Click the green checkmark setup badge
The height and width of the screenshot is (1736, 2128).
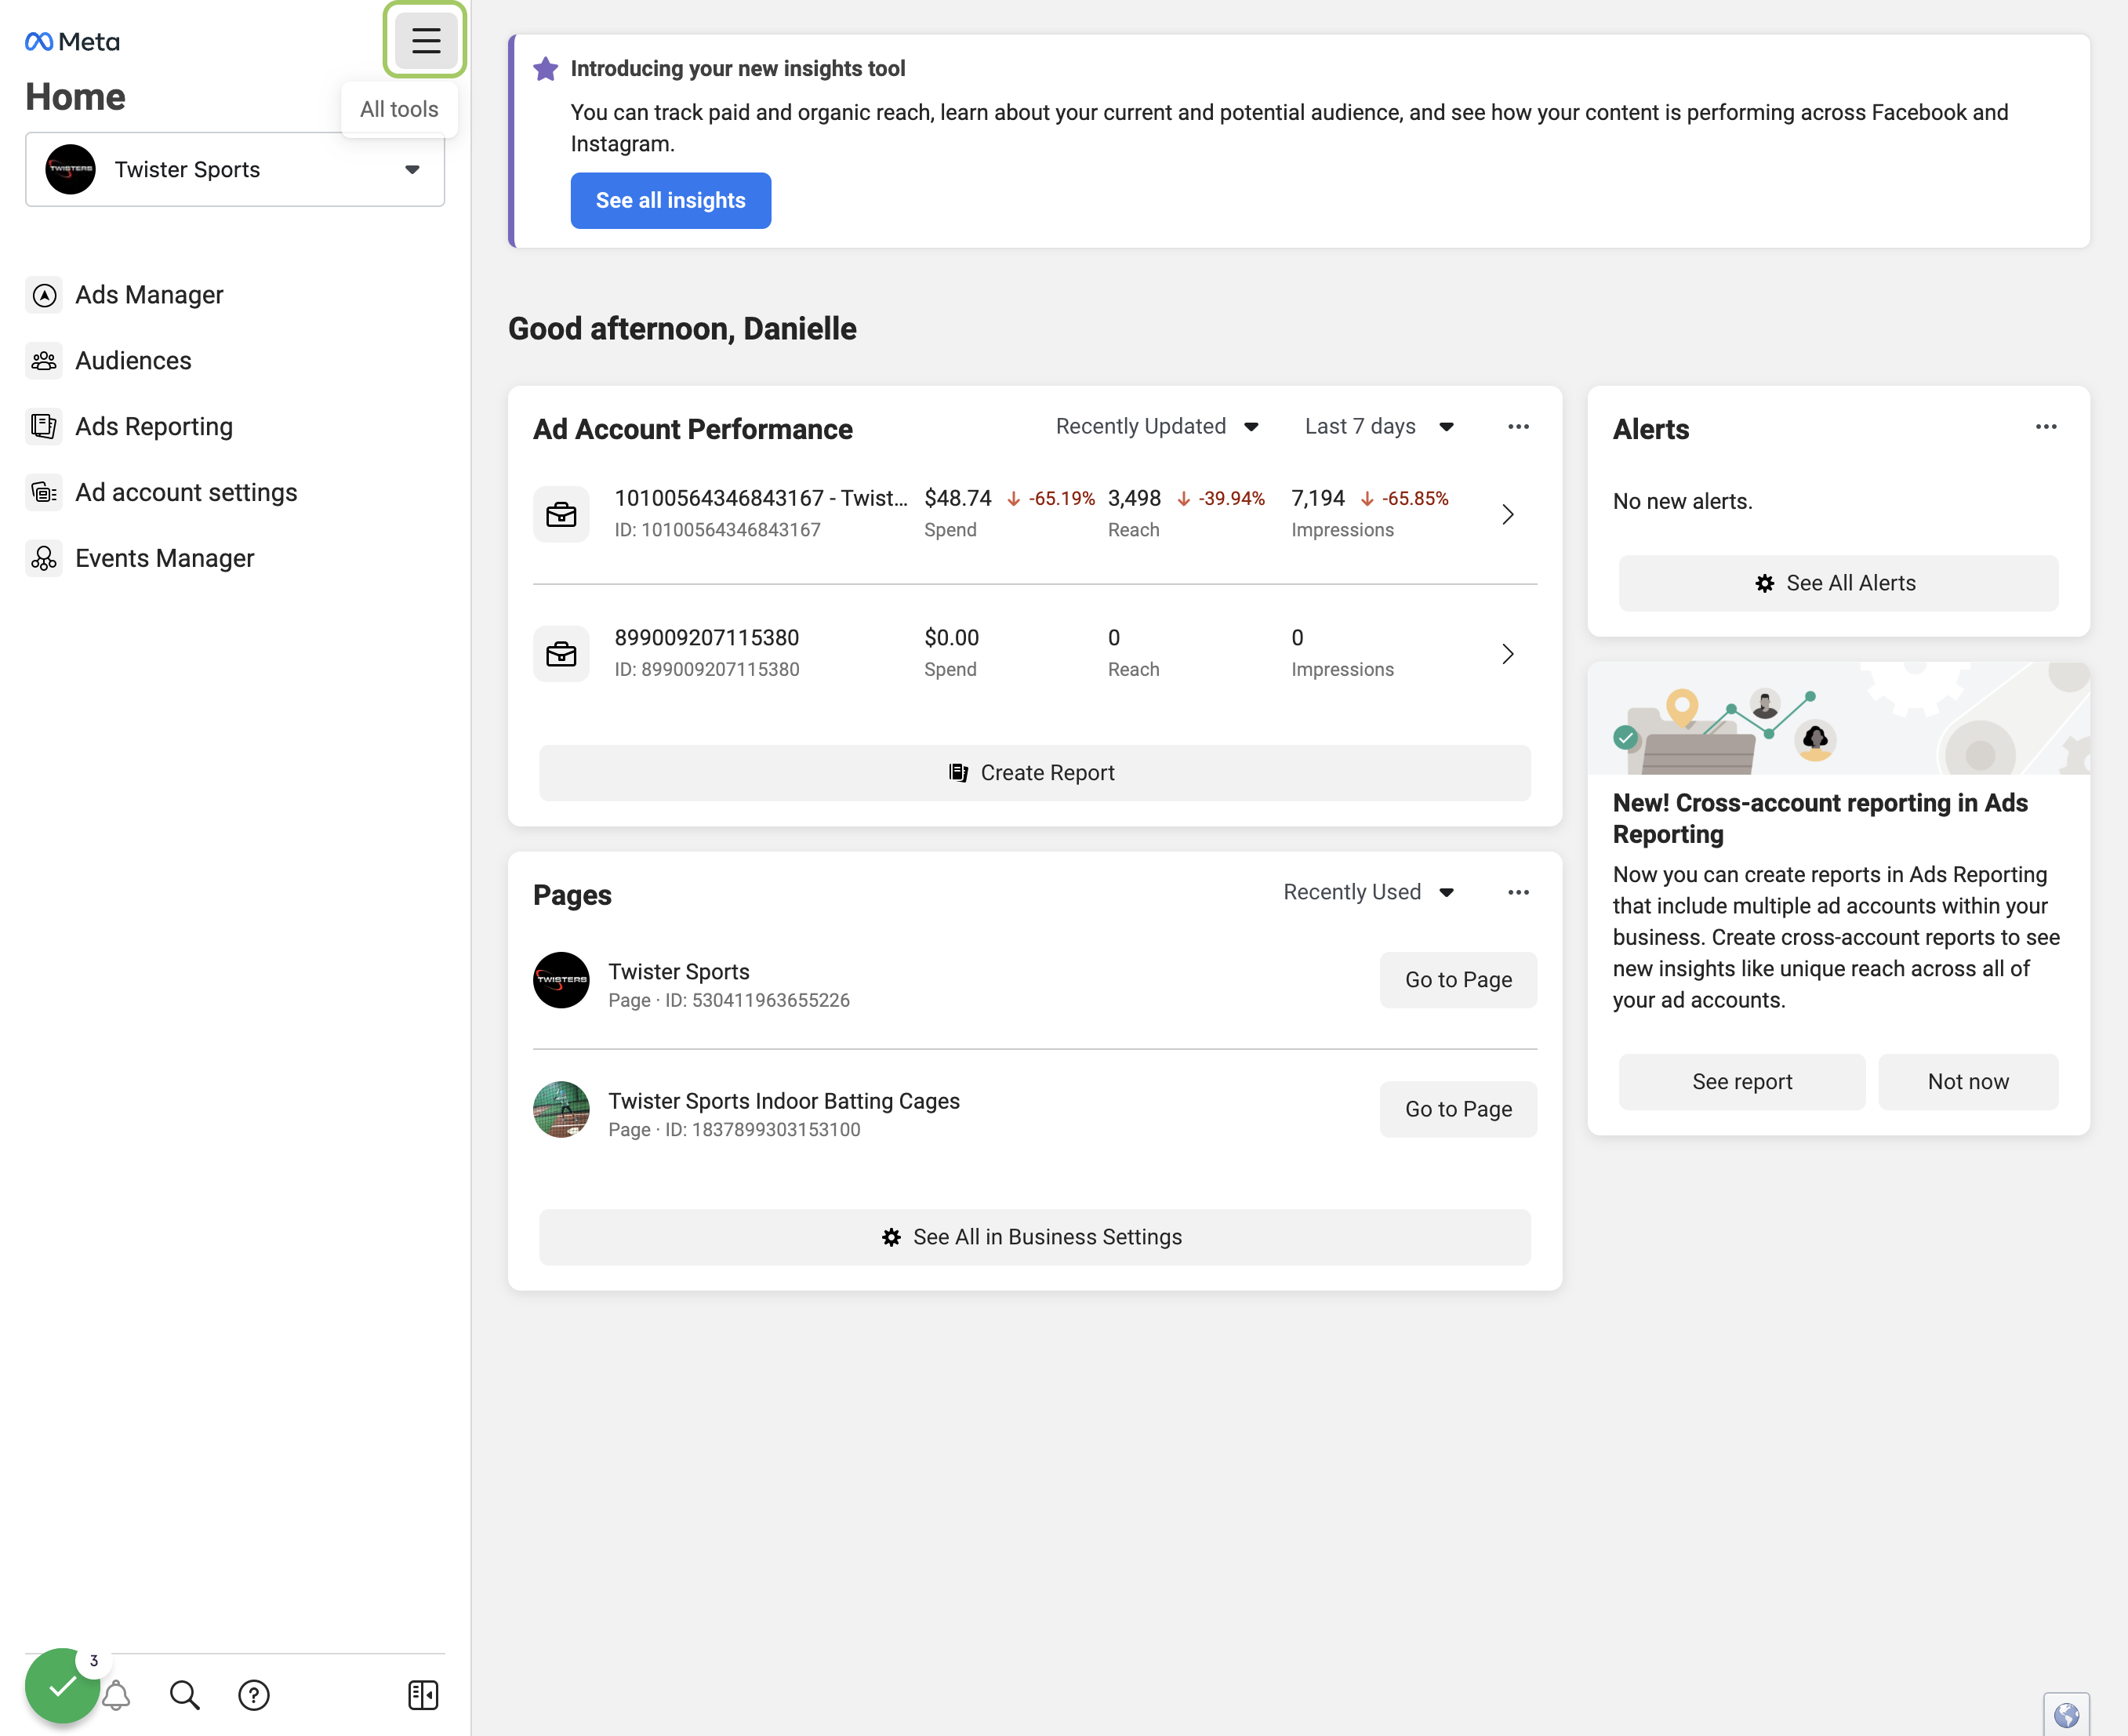pos(62,1687)
